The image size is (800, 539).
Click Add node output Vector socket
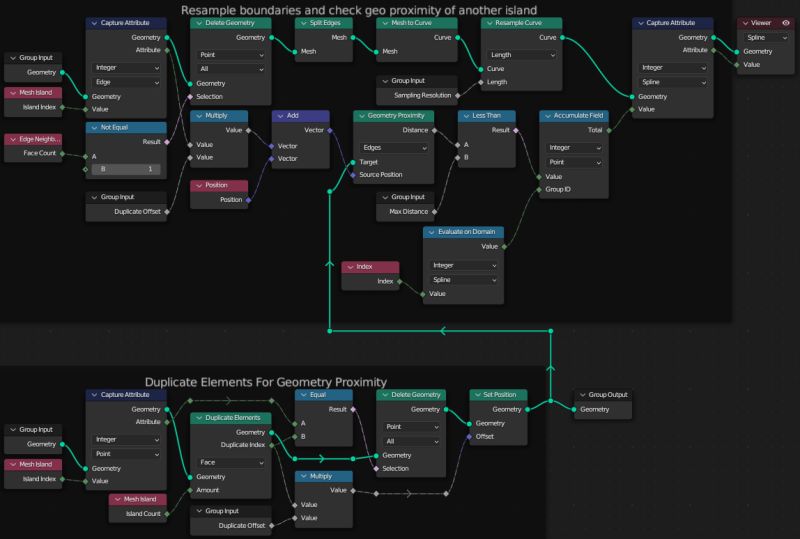tap(330, 131)
